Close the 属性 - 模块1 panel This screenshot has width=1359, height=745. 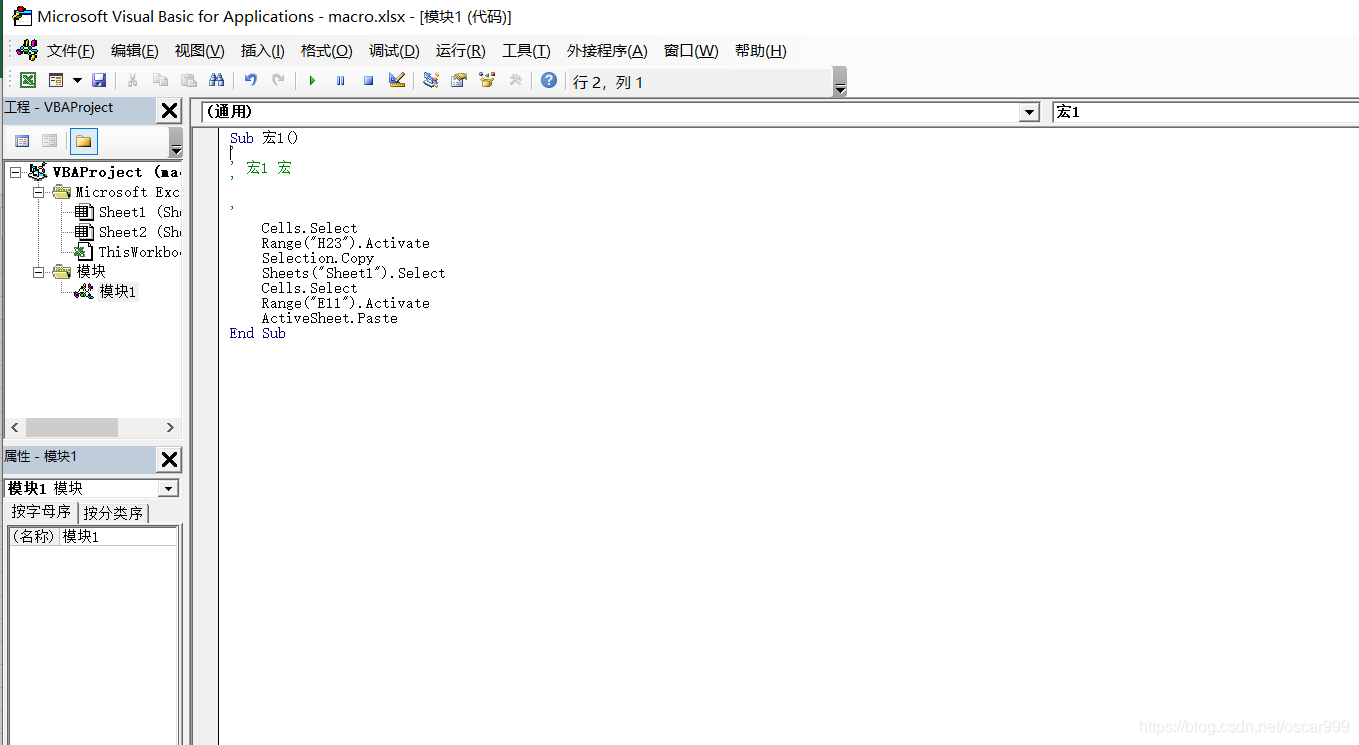click(170, 459)
